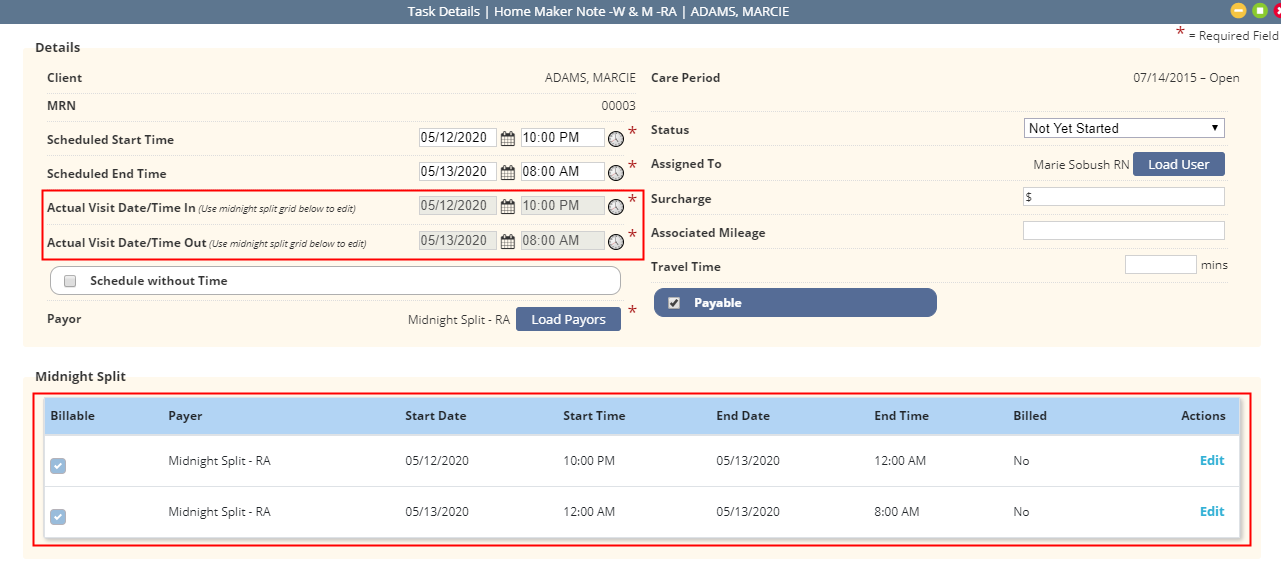Enable the Schedule without Time checkbox
The width and height of the screenshot is (1281, 561).
(x=70, y=281)
